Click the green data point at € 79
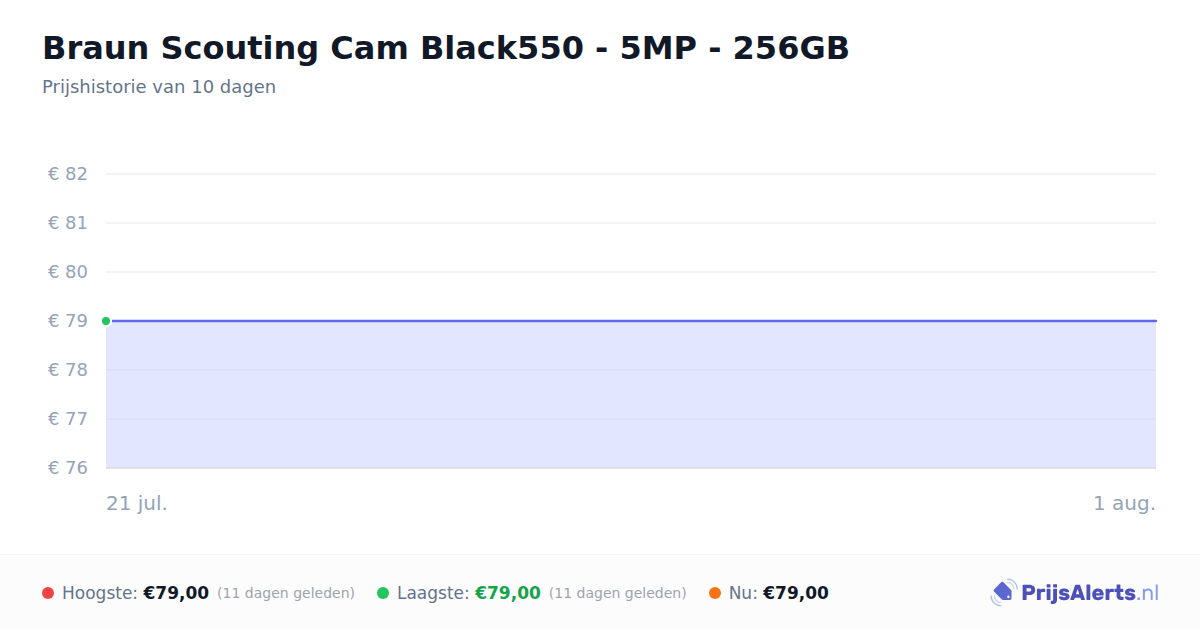Screen dimensions: 1200x630 (106, 321)
